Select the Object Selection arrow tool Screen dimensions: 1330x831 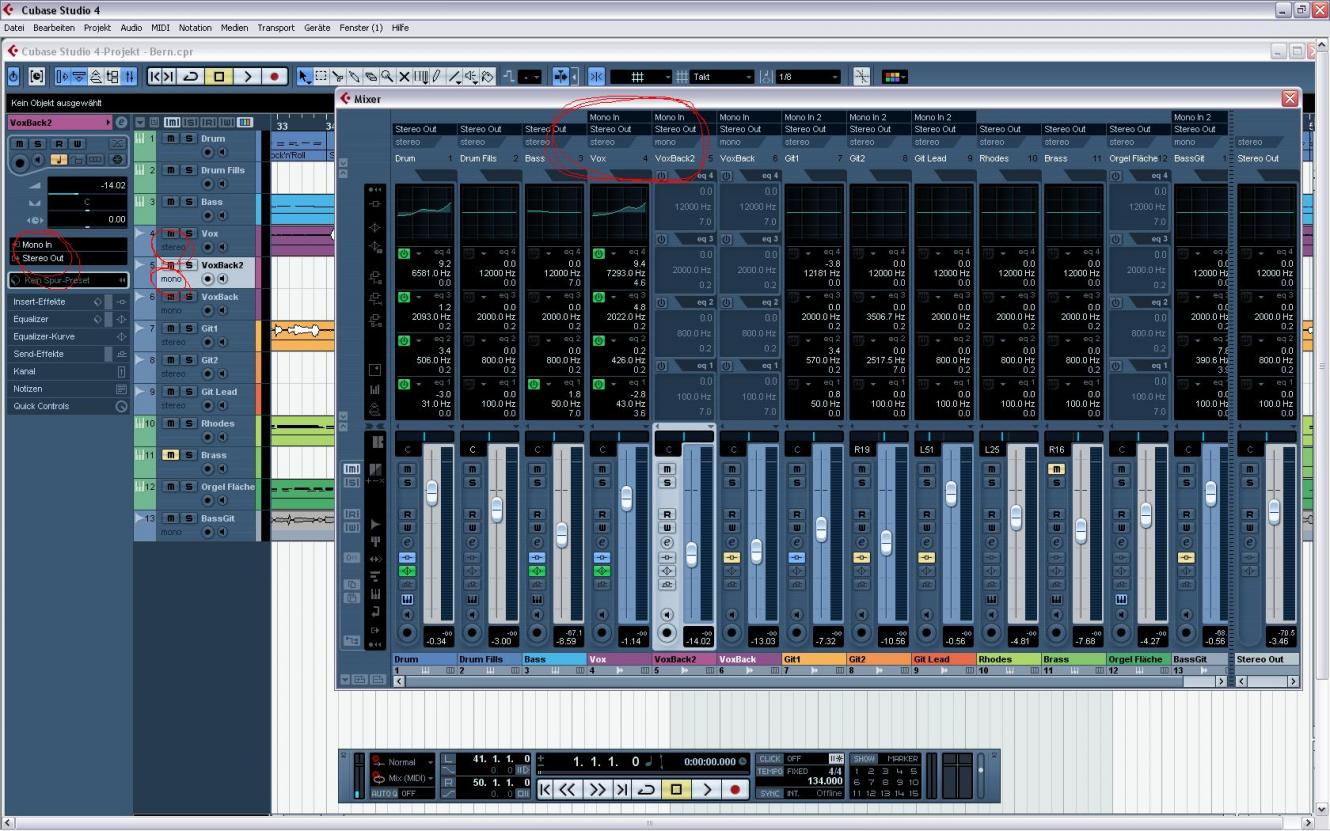point(303,77)
